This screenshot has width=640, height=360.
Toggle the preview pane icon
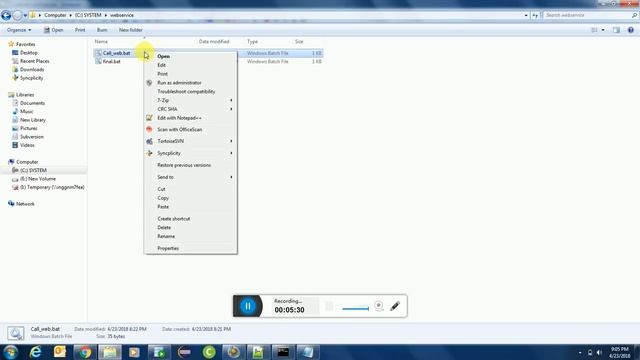[616, 30]
